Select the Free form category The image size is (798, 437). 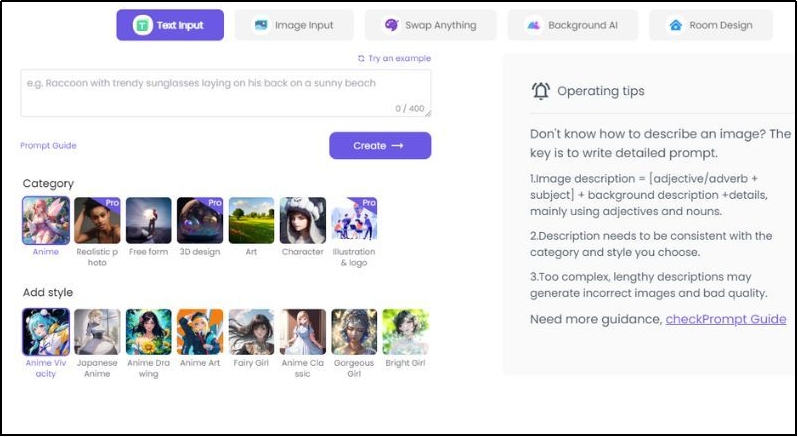point(149,220)
